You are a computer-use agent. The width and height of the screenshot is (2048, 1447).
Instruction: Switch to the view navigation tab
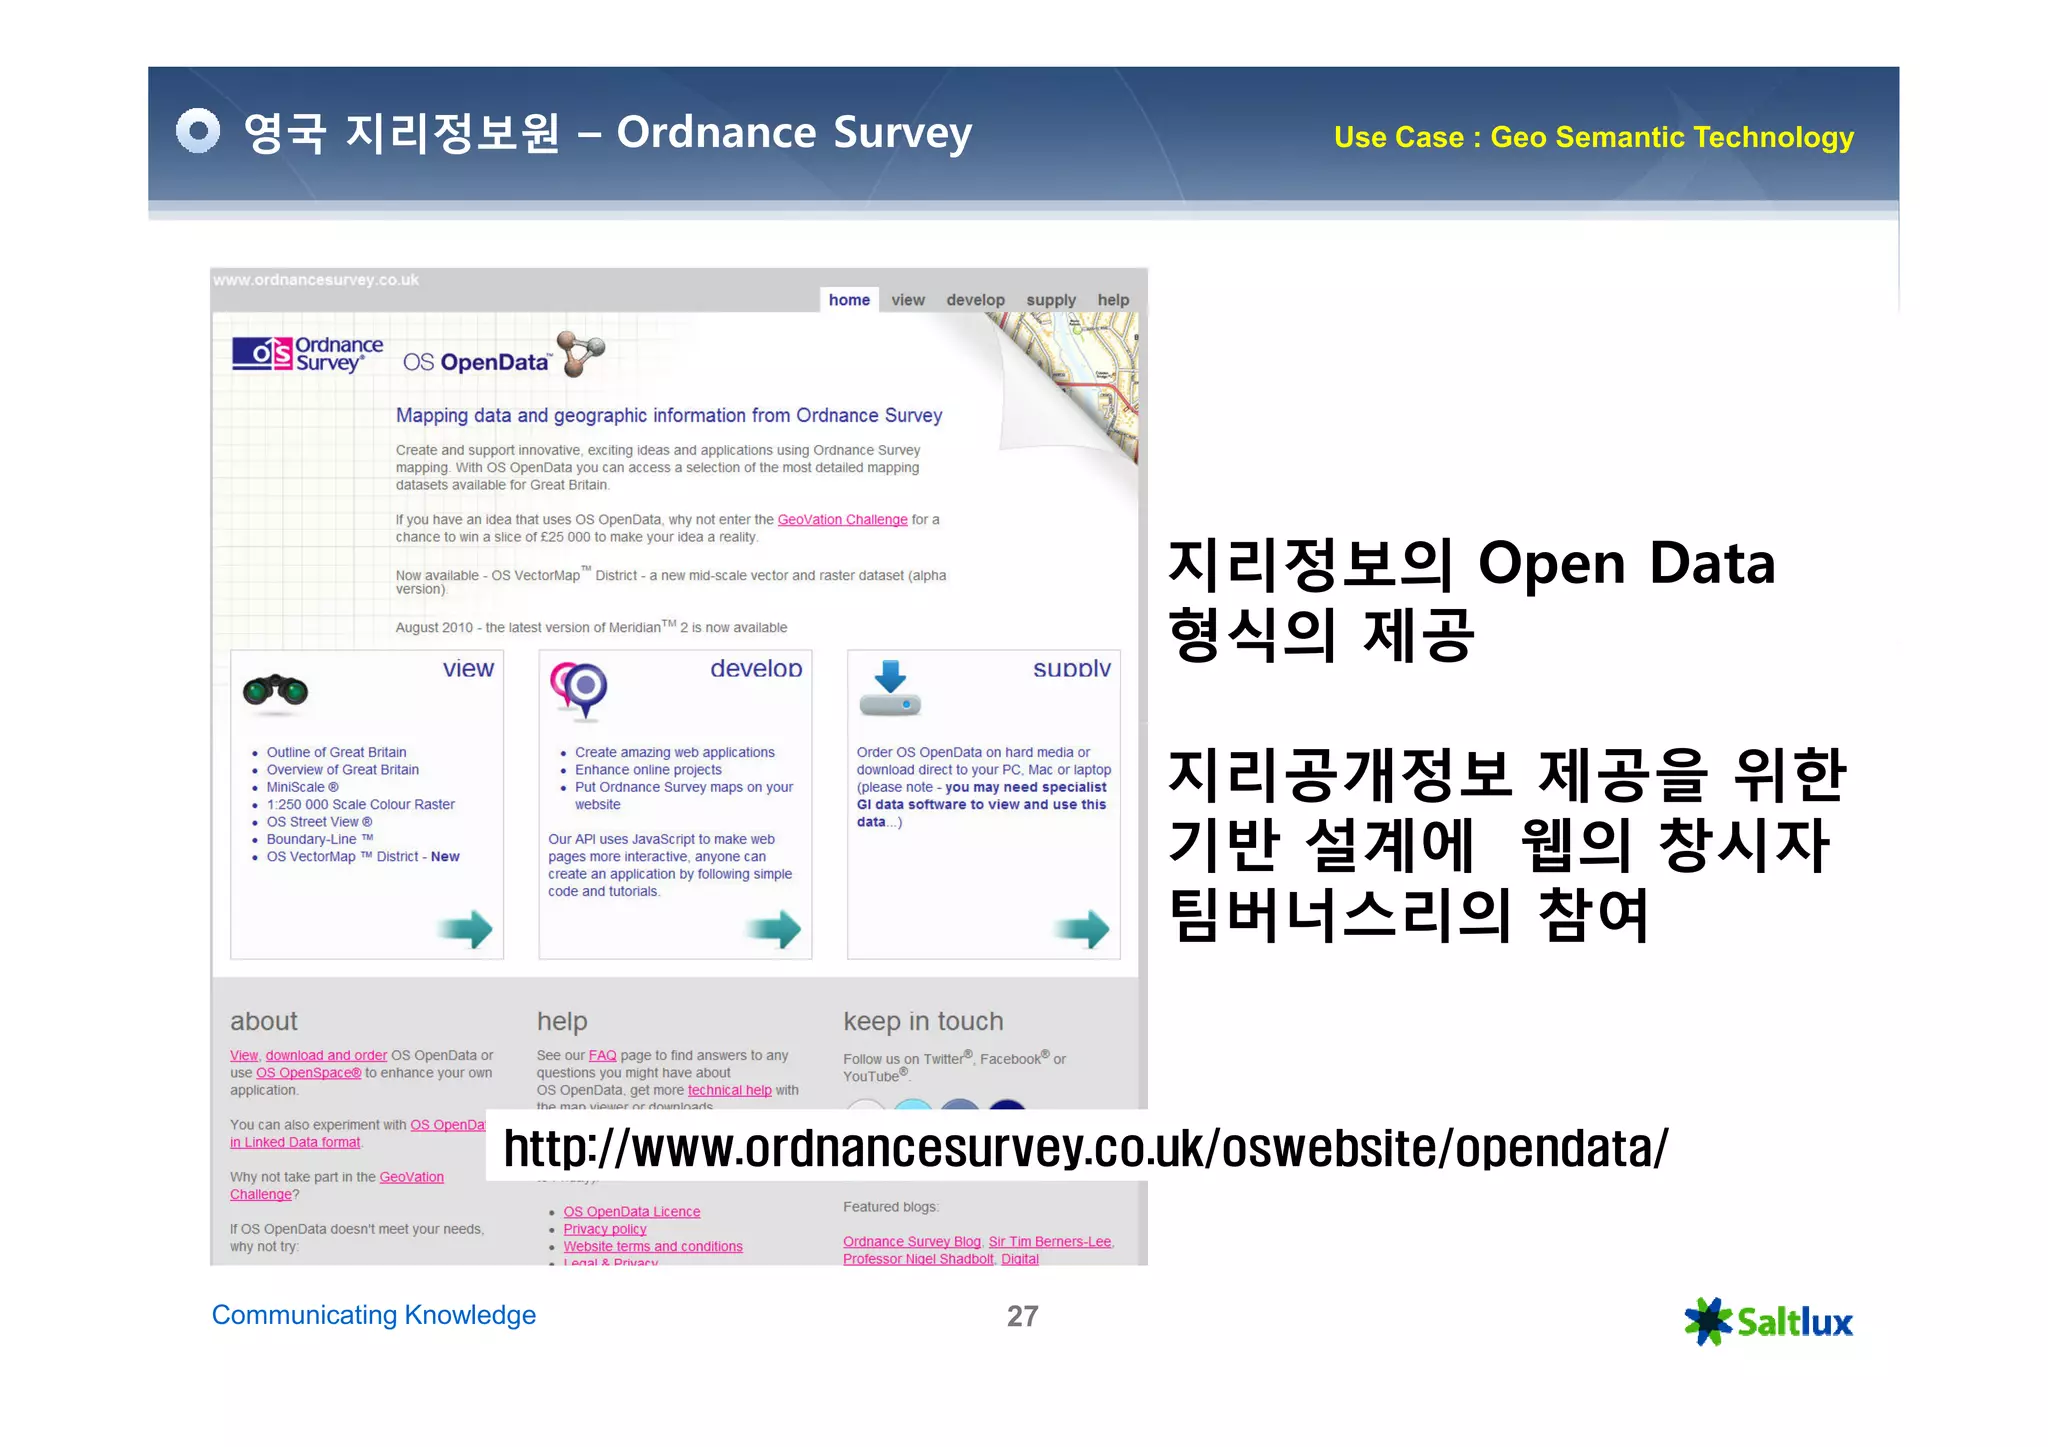pos(908,300)
